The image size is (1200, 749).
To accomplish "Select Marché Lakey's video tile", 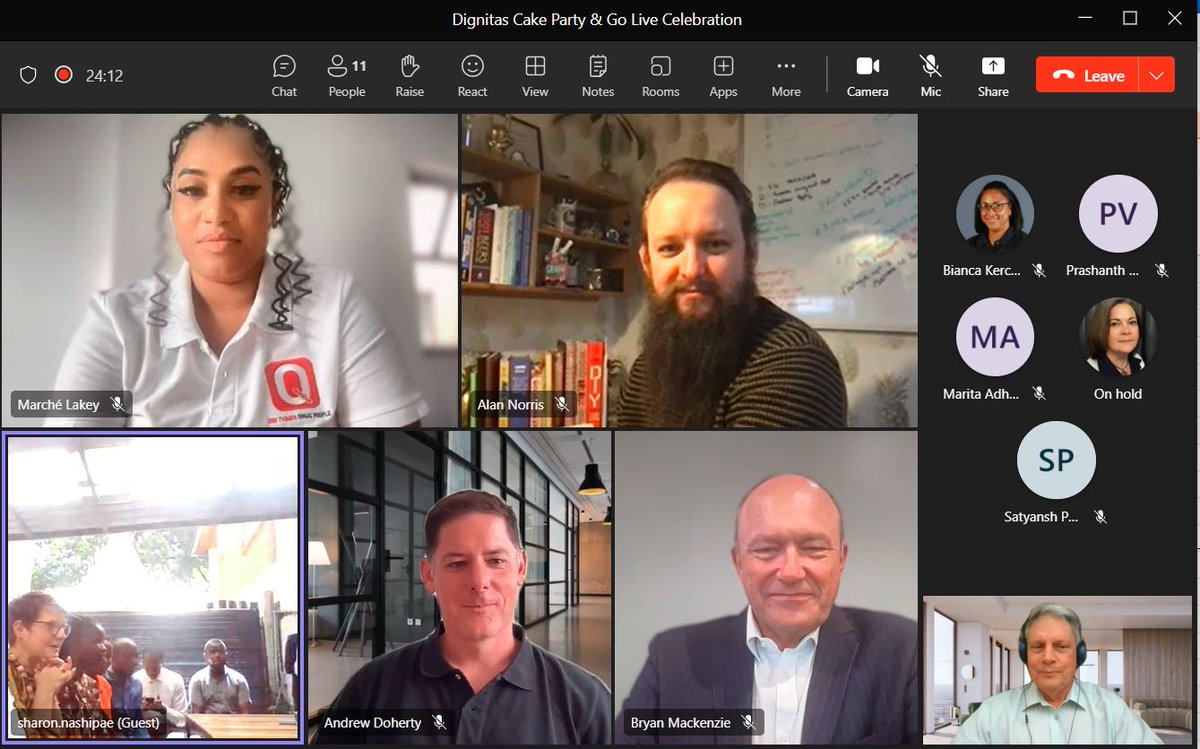I will [x=230, y=270].
